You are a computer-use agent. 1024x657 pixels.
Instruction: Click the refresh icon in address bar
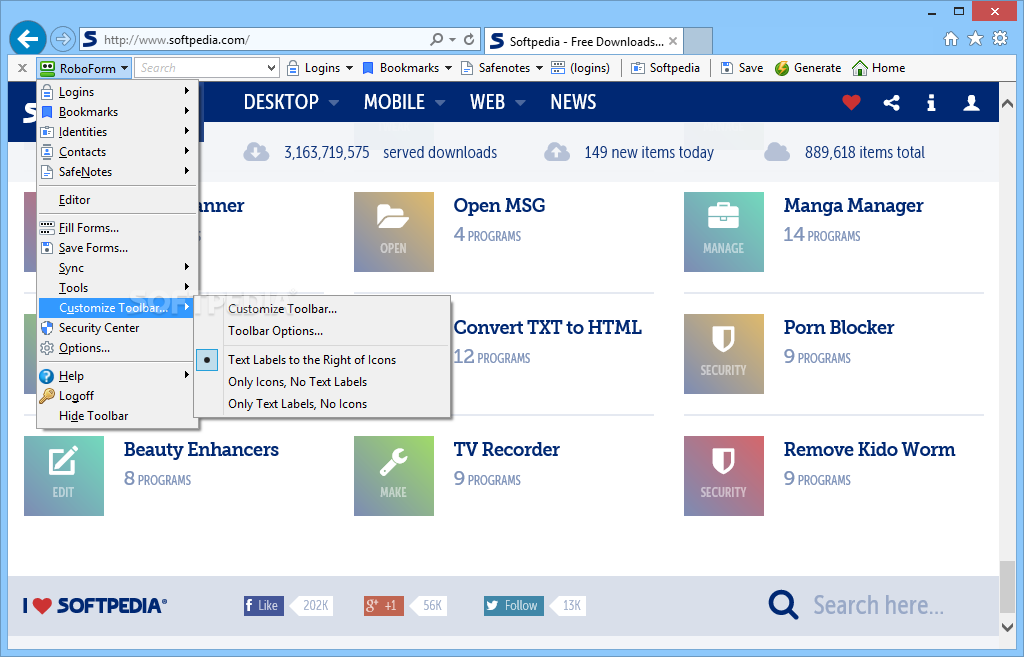coord(469,39)
